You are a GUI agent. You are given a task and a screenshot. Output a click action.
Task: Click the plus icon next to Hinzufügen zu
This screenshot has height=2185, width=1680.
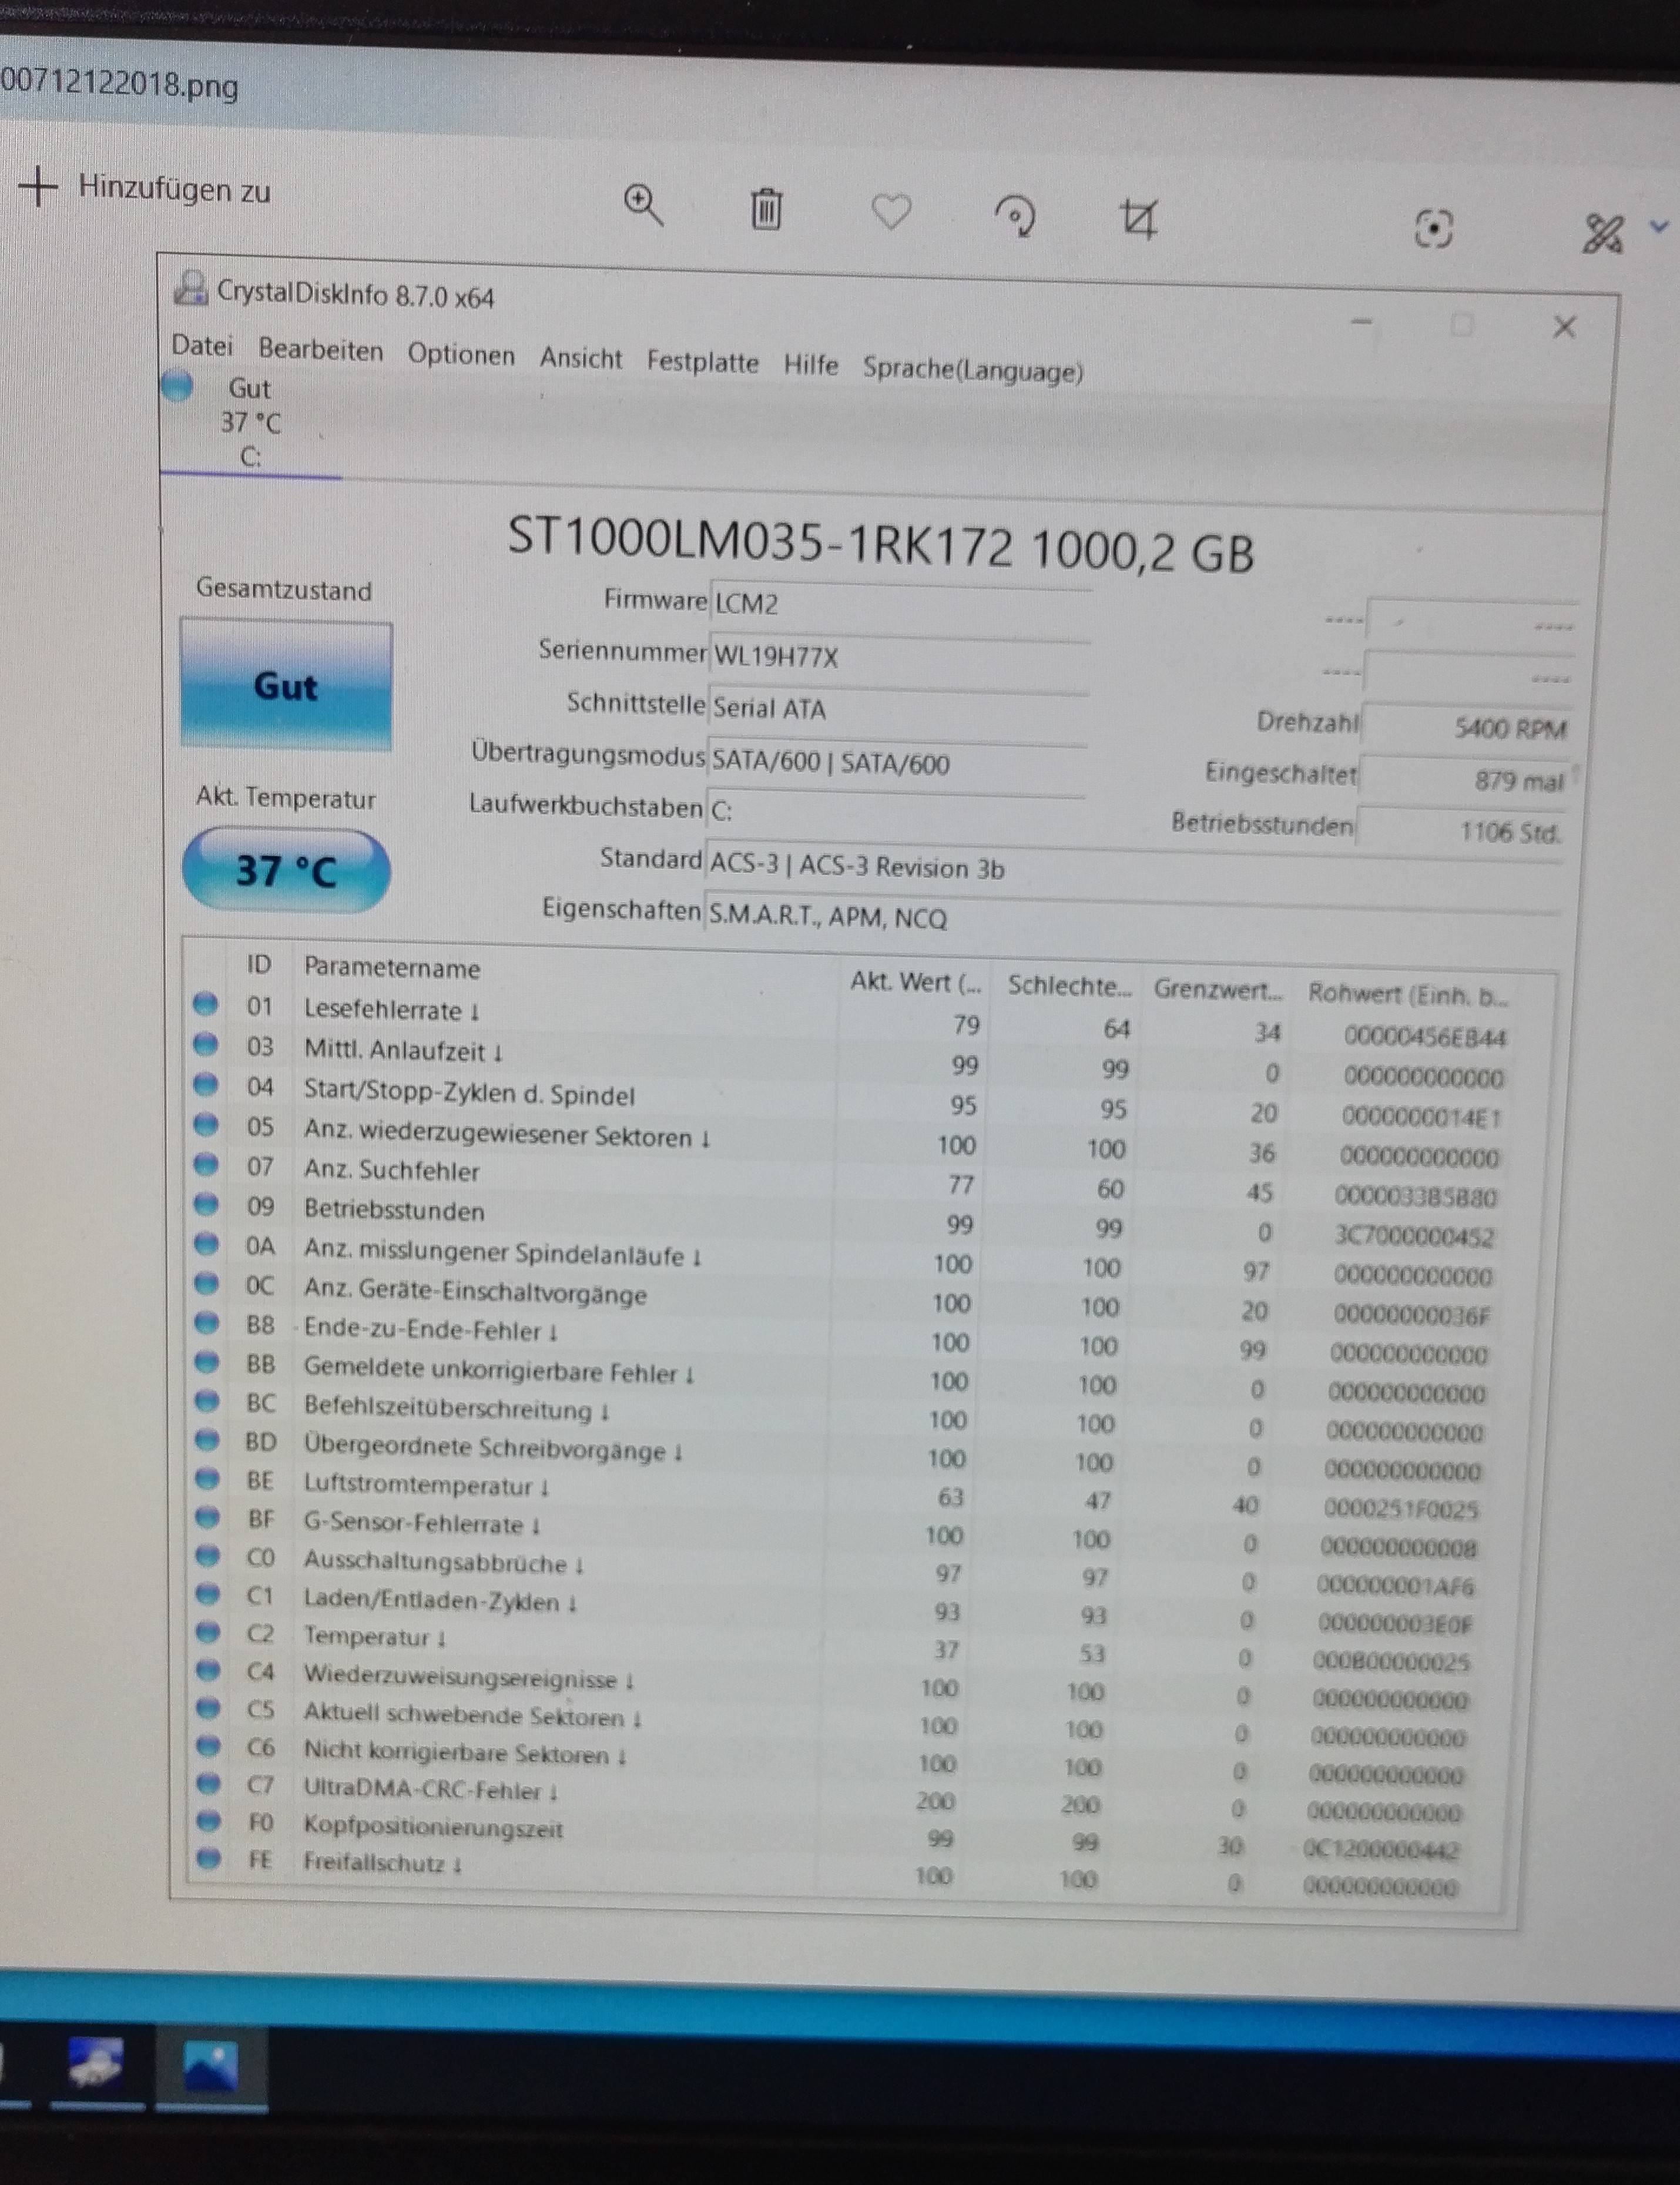point(38,186)
